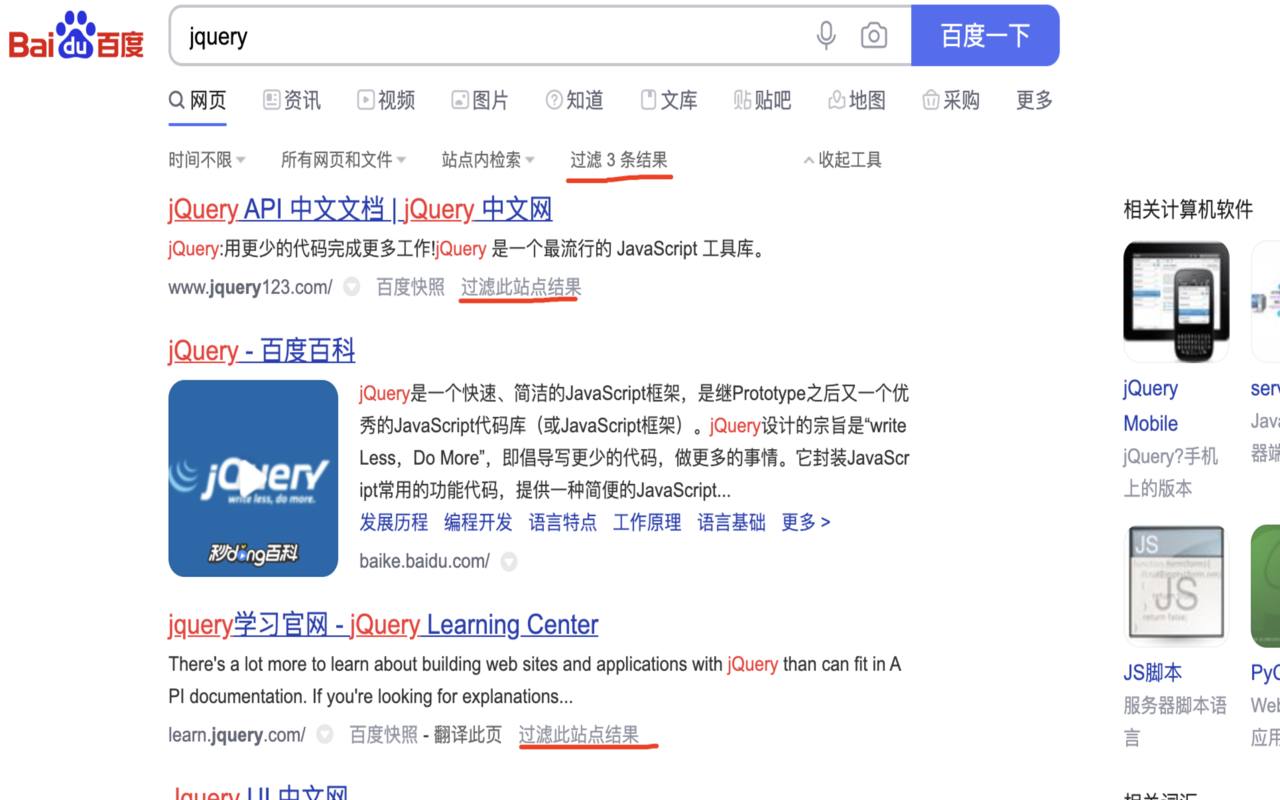Open jQuery API 中文文档 result title
This screenshot has height=800, width=1280.
[x=360, y=209]
